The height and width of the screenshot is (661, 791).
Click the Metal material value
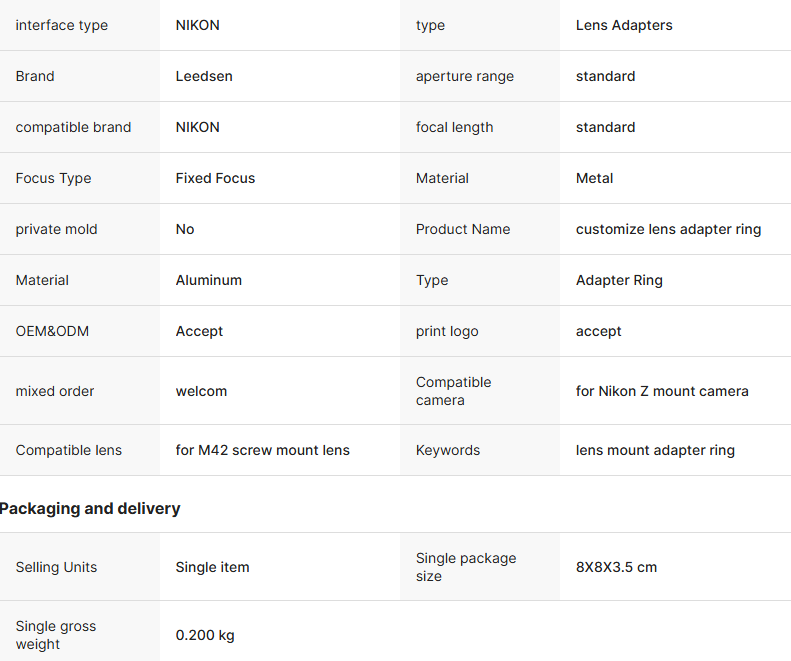(594, 178)
